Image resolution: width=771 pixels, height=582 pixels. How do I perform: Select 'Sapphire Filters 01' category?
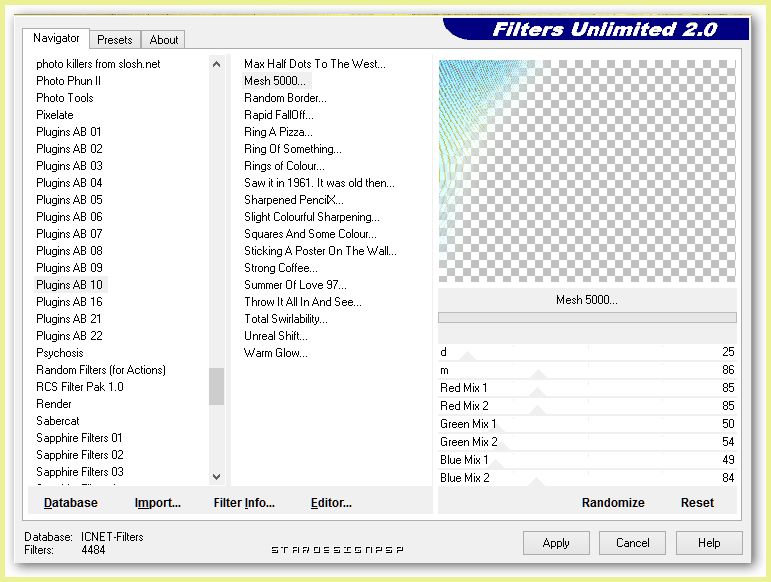coord(79,438)
